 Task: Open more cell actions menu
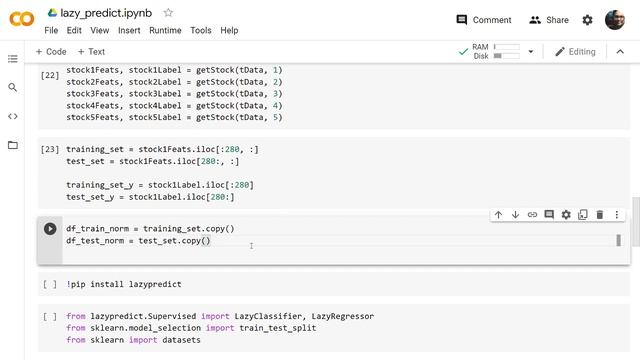coord(617,215)
